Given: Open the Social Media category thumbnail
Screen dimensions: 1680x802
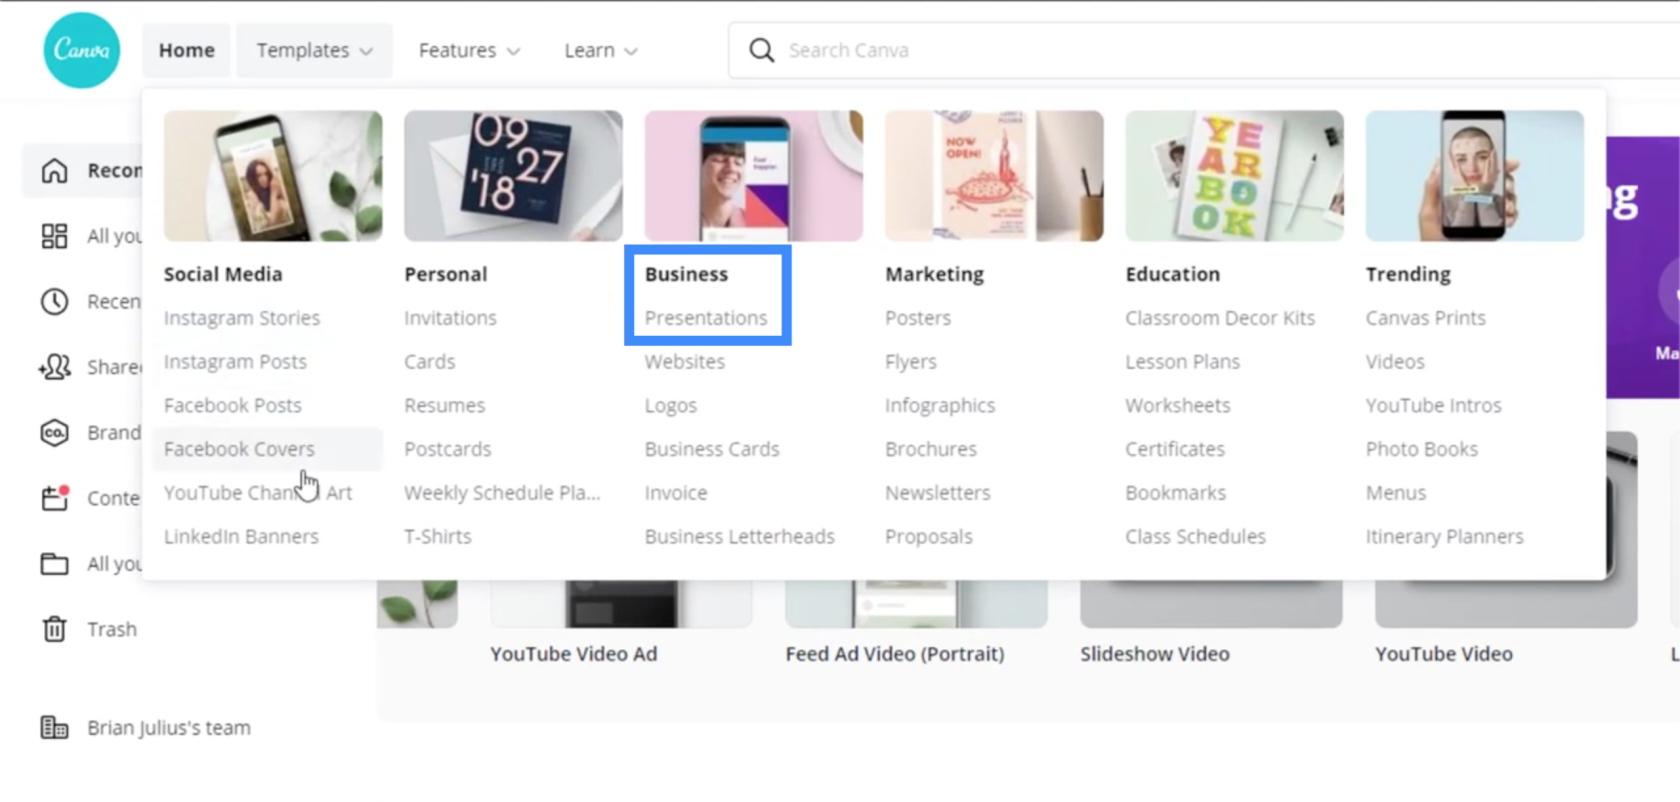Looking at the screenshot, I should pyautogui.click(x=273, y=176).
